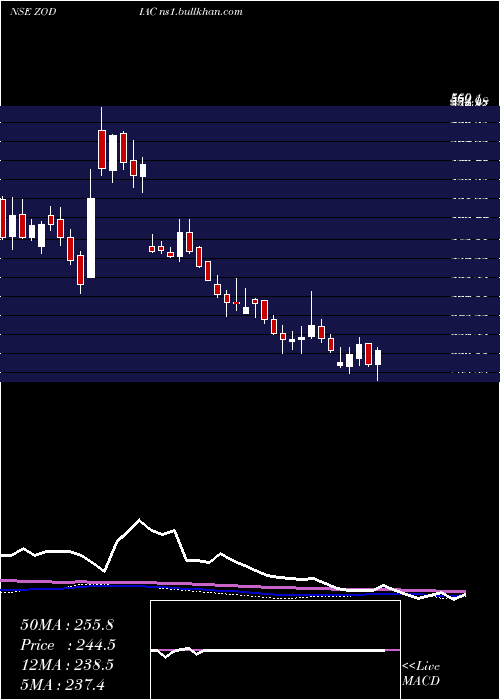Select the 50MA : 255.8 value

point(68,625)
